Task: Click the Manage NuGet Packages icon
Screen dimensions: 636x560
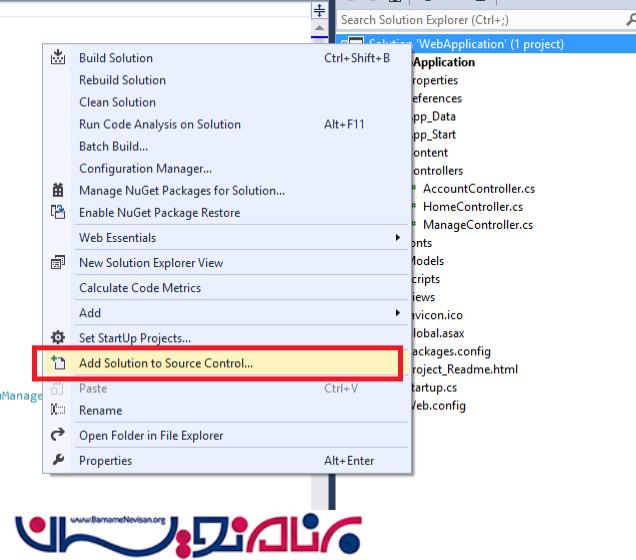Action: point(58,190)
